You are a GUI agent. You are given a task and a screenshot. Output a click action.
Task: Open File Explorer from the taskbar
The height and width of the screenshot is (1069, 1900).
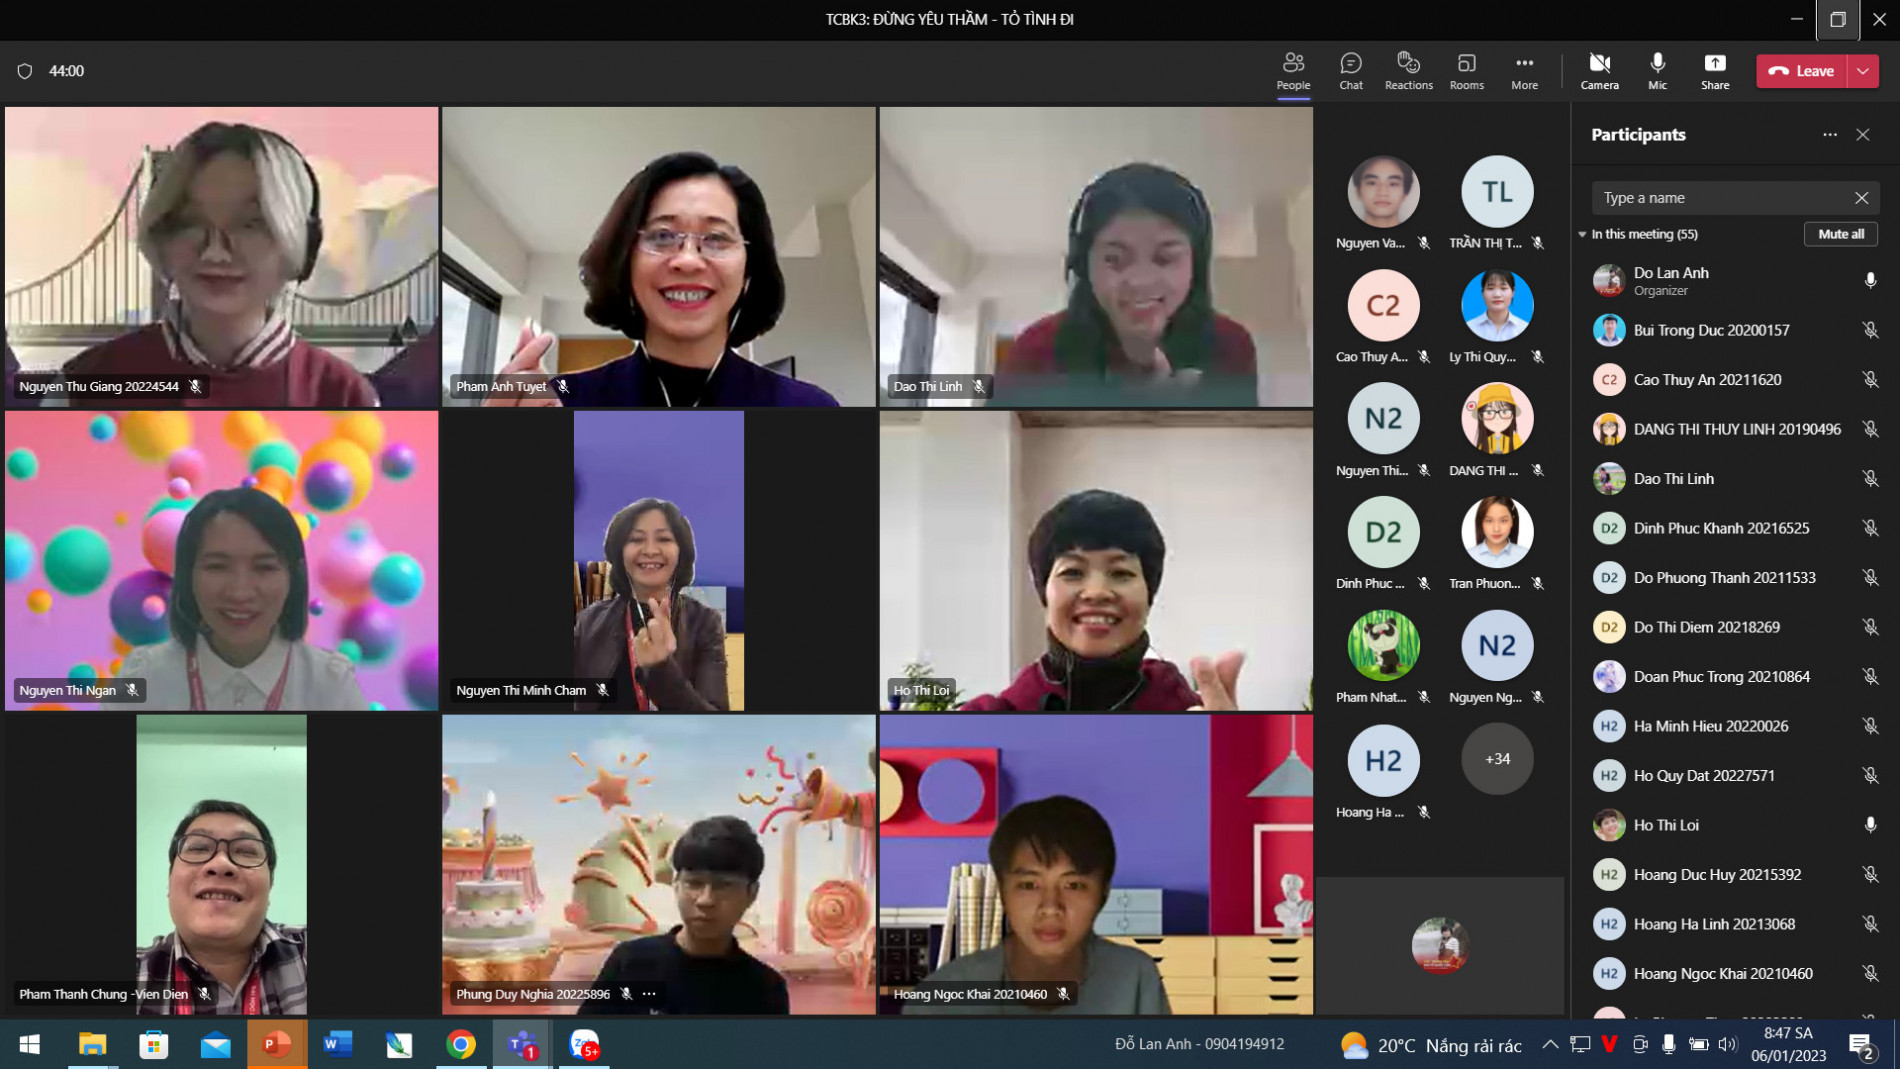(x=92, y=1045)
